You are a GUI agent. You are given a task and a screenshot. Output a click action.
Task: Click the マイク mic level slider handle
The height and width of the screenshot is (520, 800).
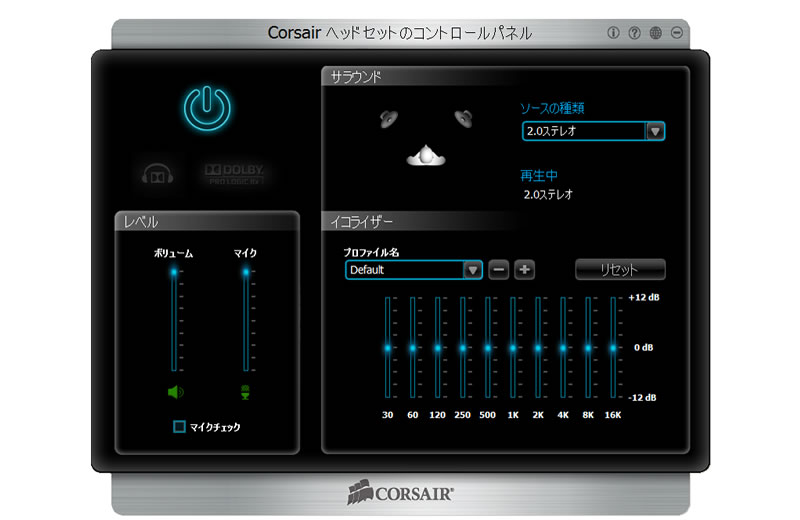coord(246,272)
